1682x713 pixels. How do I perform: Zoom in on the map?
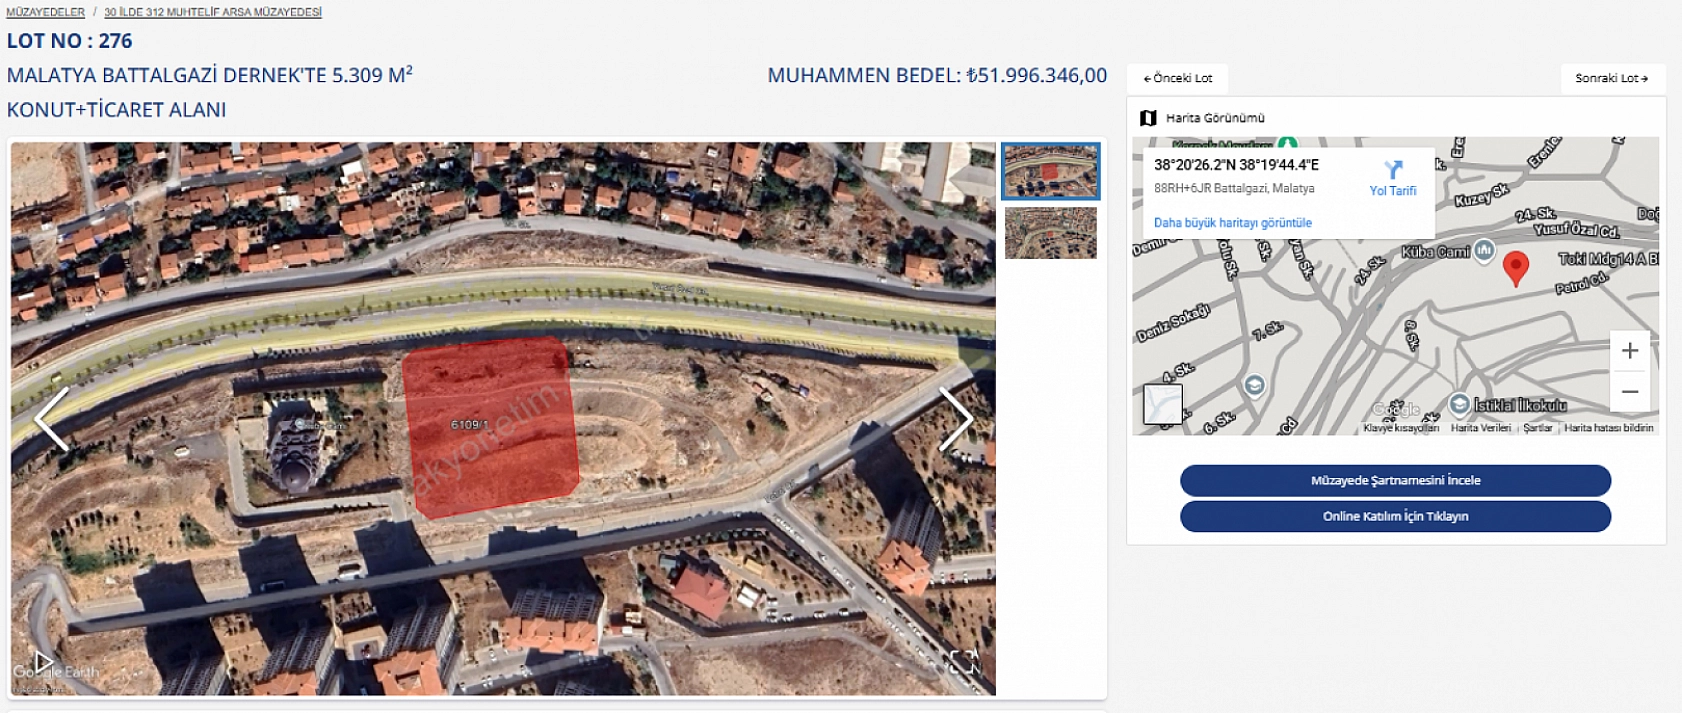click(x=1629, y=351)
